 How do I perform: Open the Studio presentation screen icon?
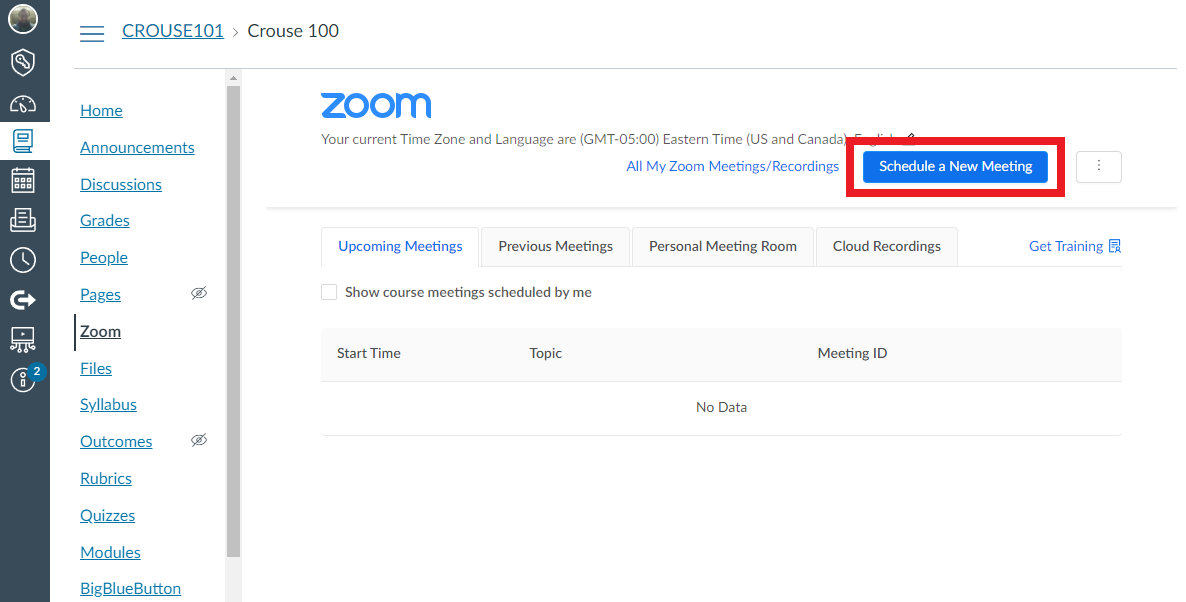pyautogui.click(x=23, y=340)
